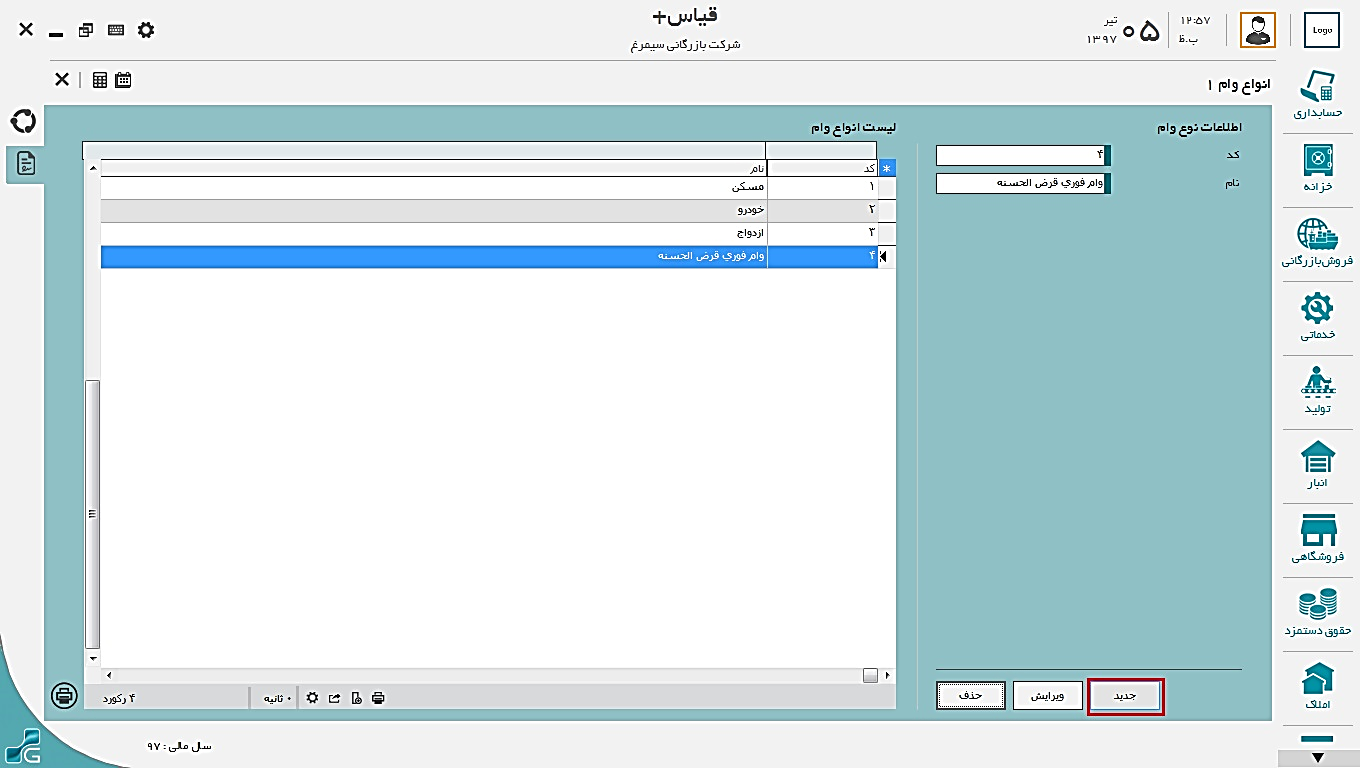The width and height of the screenshot is (1360, 768).
Task: Click the horizontal scrollbar left arrow
Action: [x=109, y=676]
